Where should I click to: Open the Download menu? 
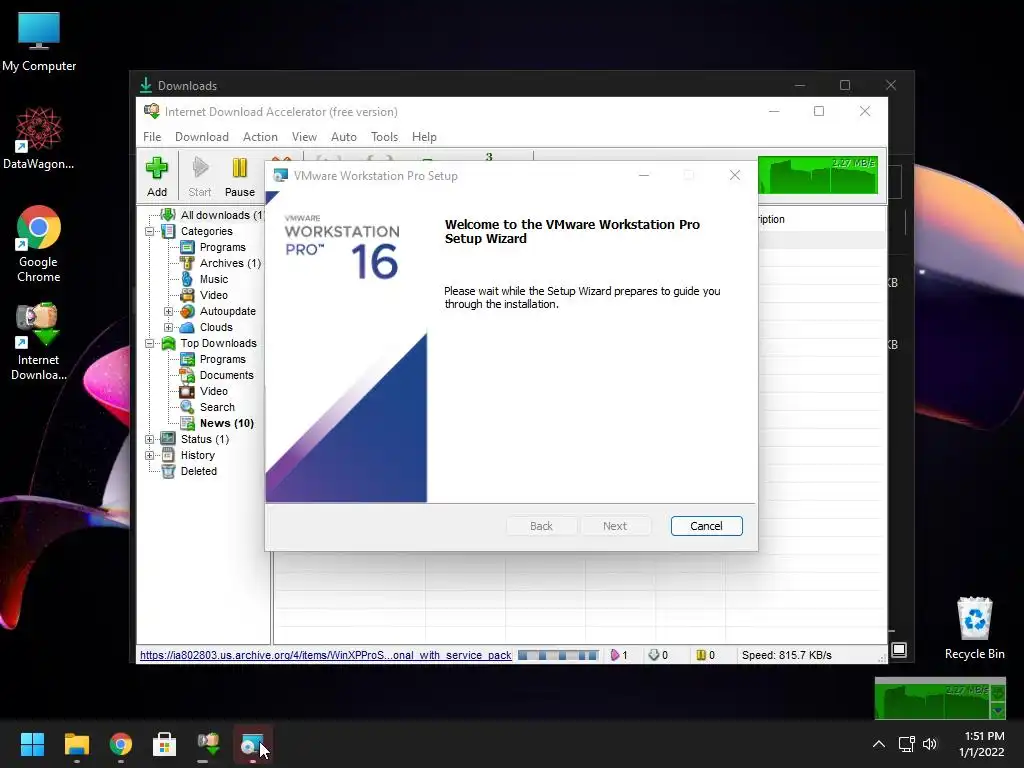(202, 136)
